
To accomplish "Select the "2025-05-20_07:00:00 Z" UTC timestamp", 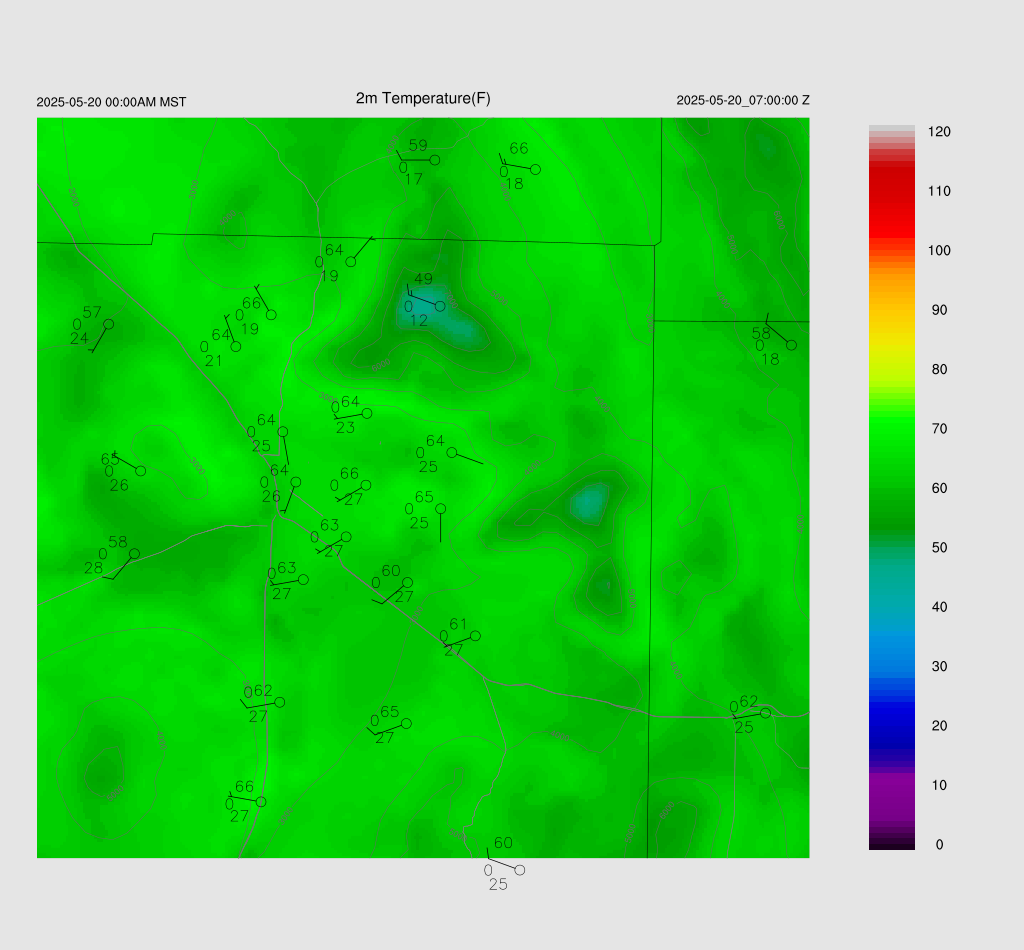I will click(743, 101).
